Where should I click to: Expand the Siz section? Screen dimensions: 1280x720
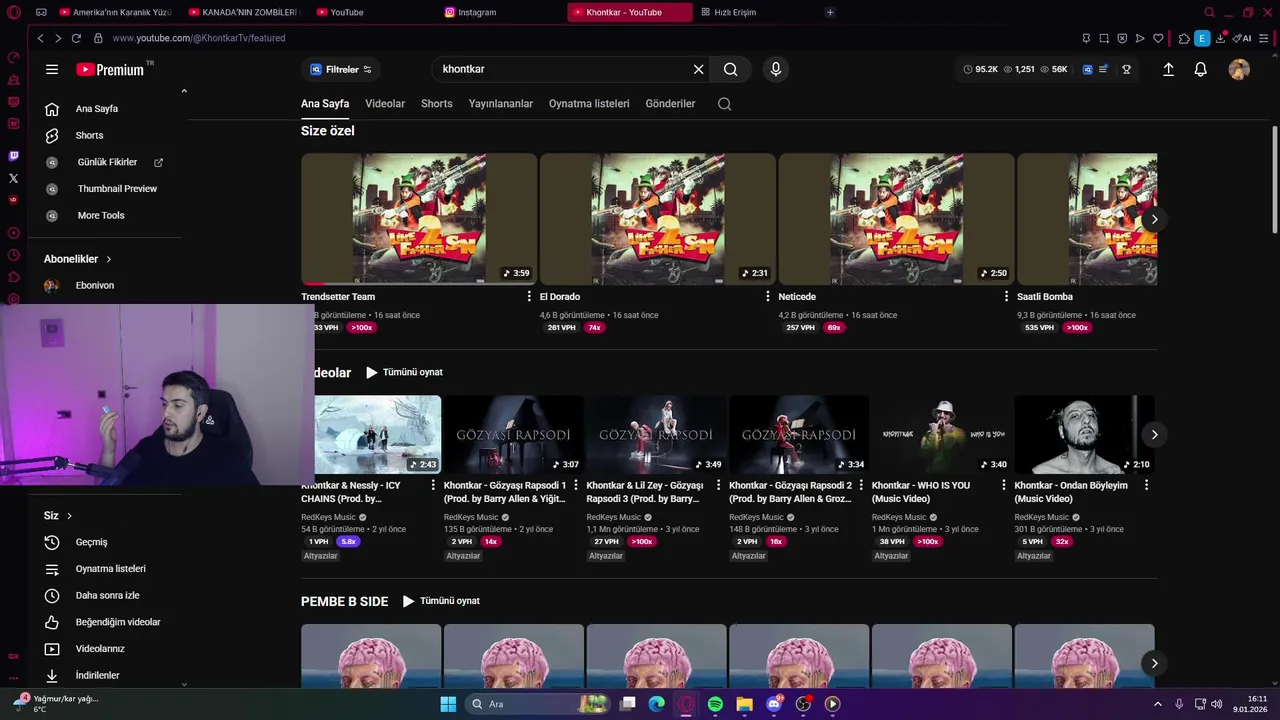[x=58, y=516]
